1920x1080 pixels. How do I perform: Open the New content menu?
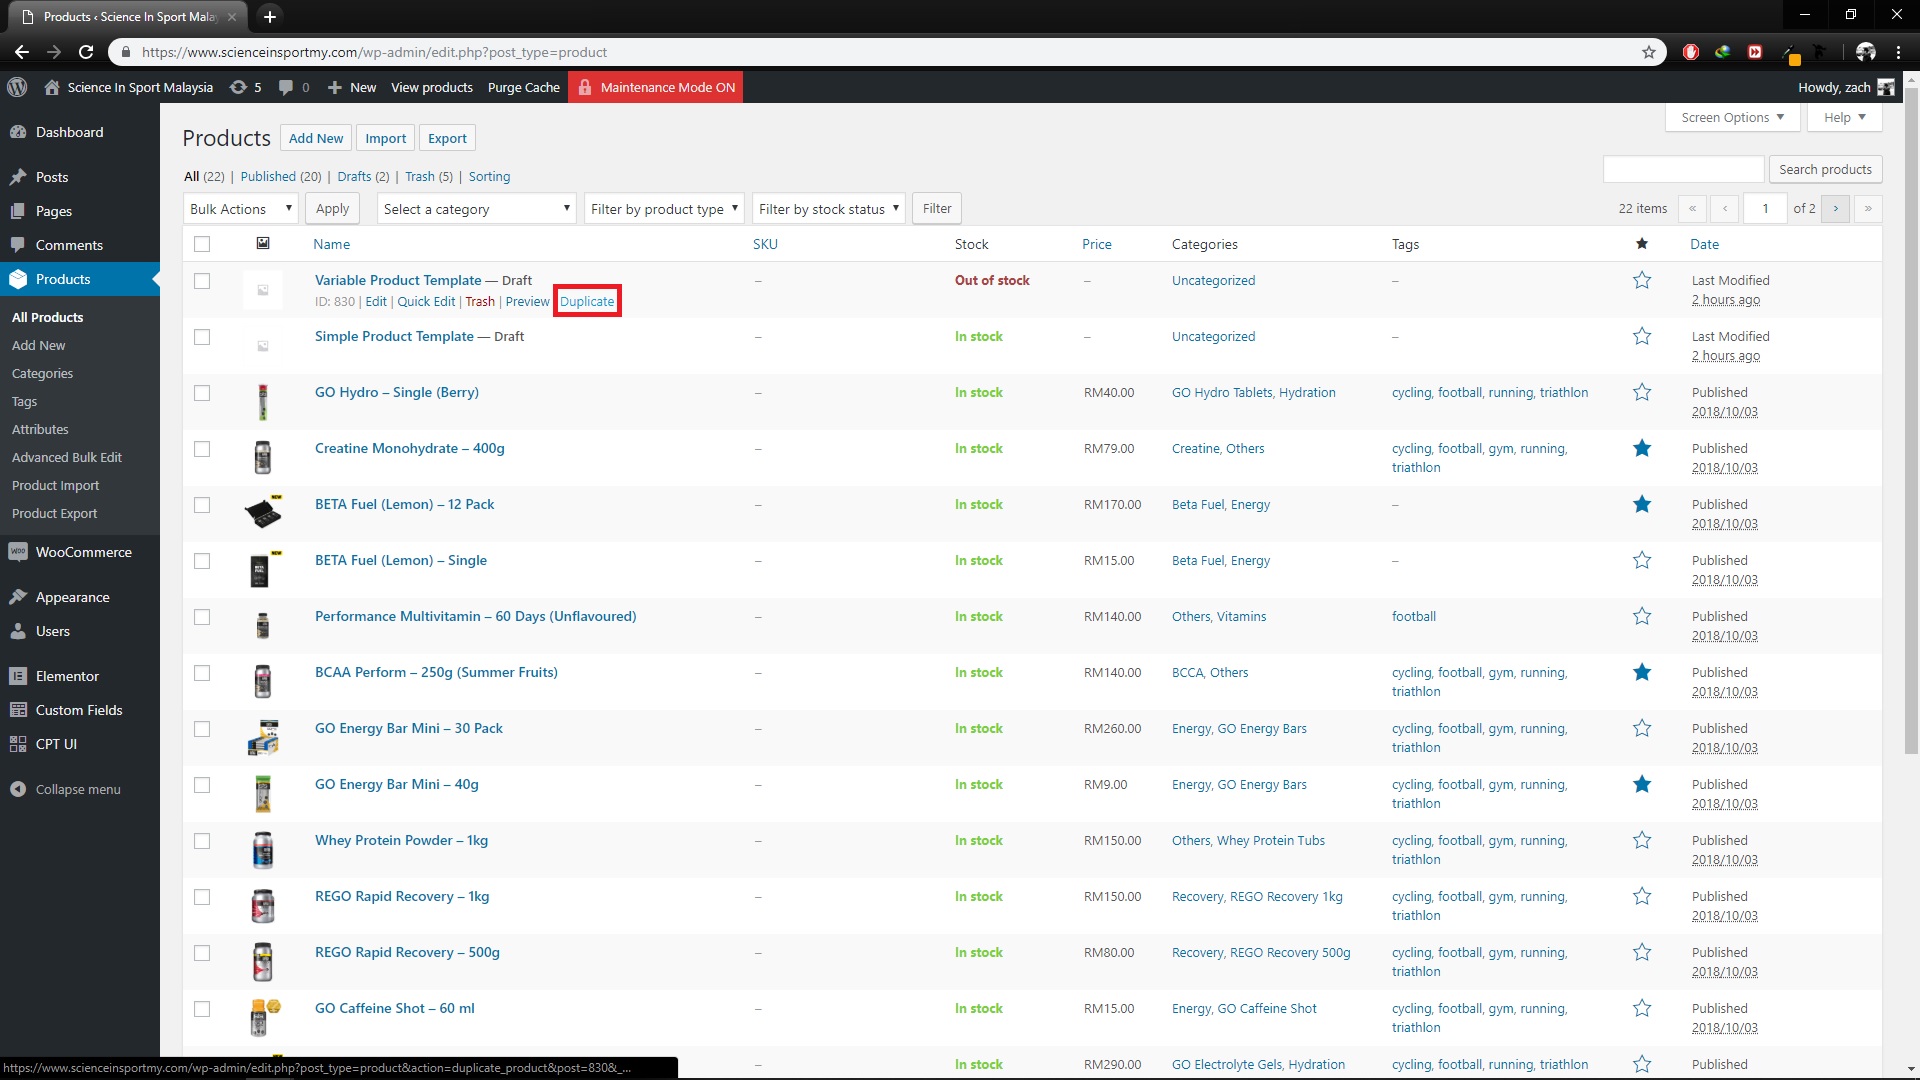pos(352,87)
